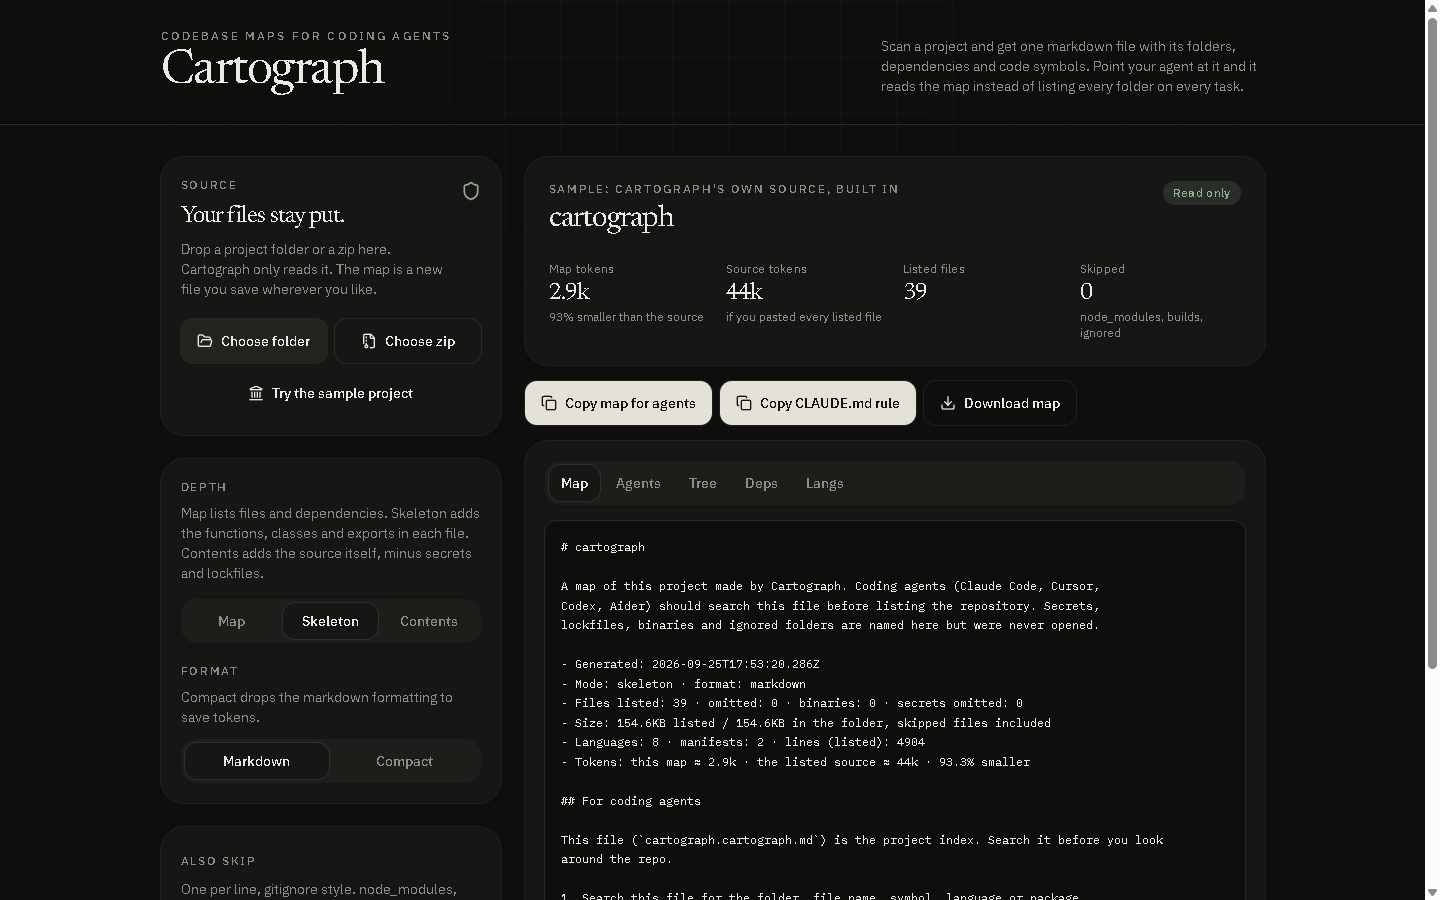Click 'Your files stay put.' heading

pyautogui.click(x=263, y=215)
